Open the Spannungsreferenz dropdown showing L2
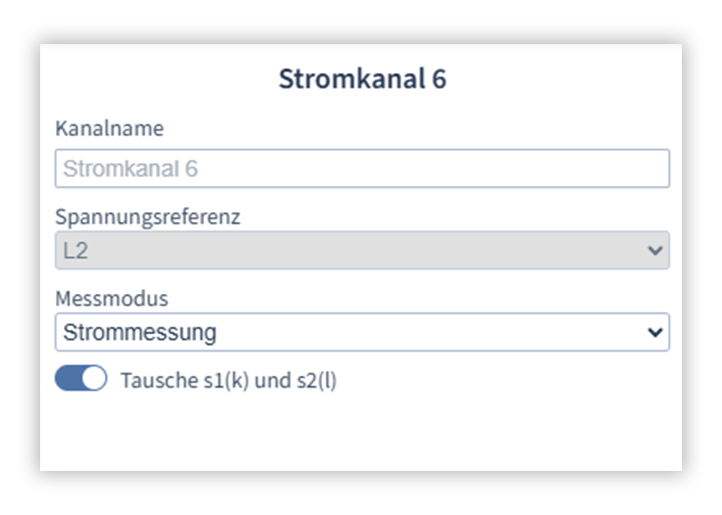Viewport: 722px width, 515px height. [x=362, y=251]
